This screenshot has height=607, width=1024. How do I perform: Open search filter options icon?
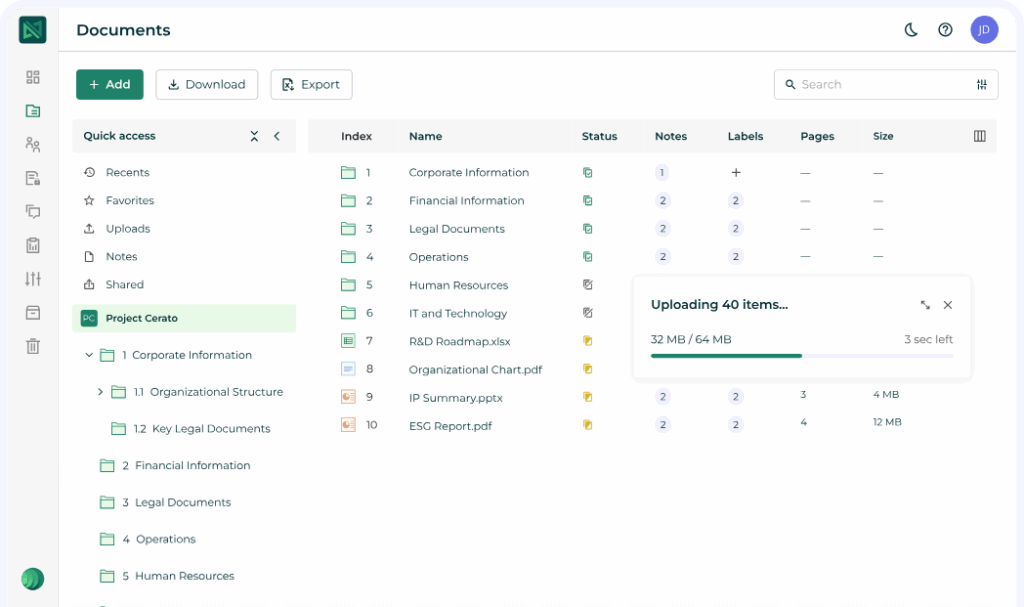(982, 85)
